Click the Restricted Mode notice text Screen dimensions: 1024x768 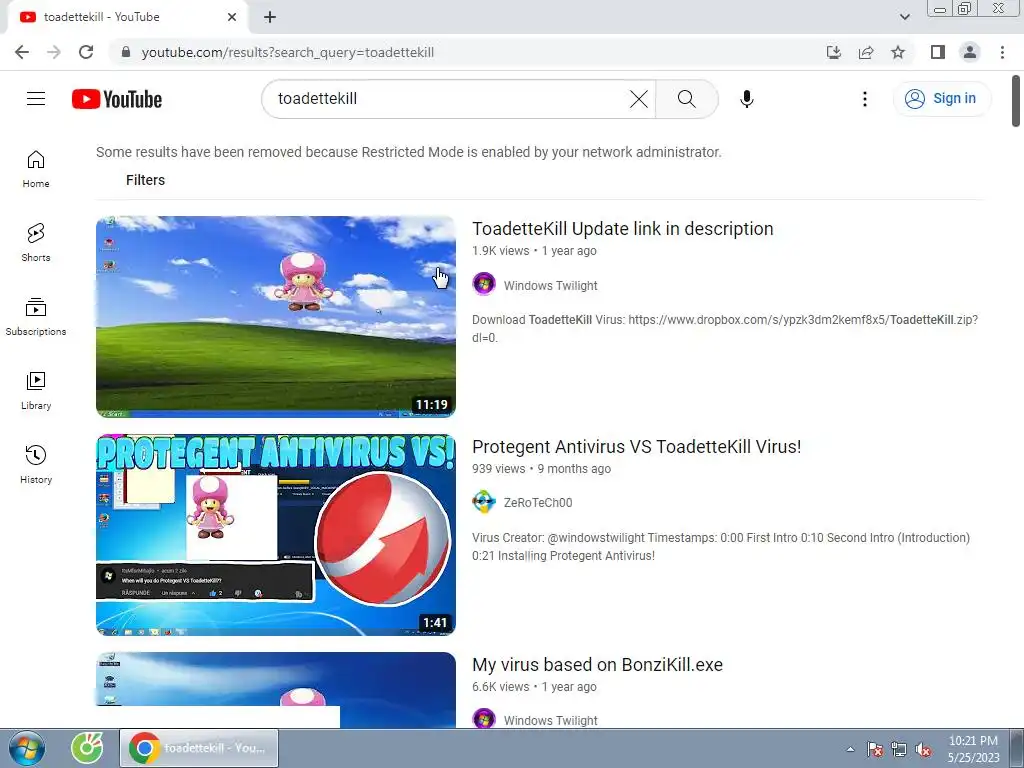tap(409, 152)
